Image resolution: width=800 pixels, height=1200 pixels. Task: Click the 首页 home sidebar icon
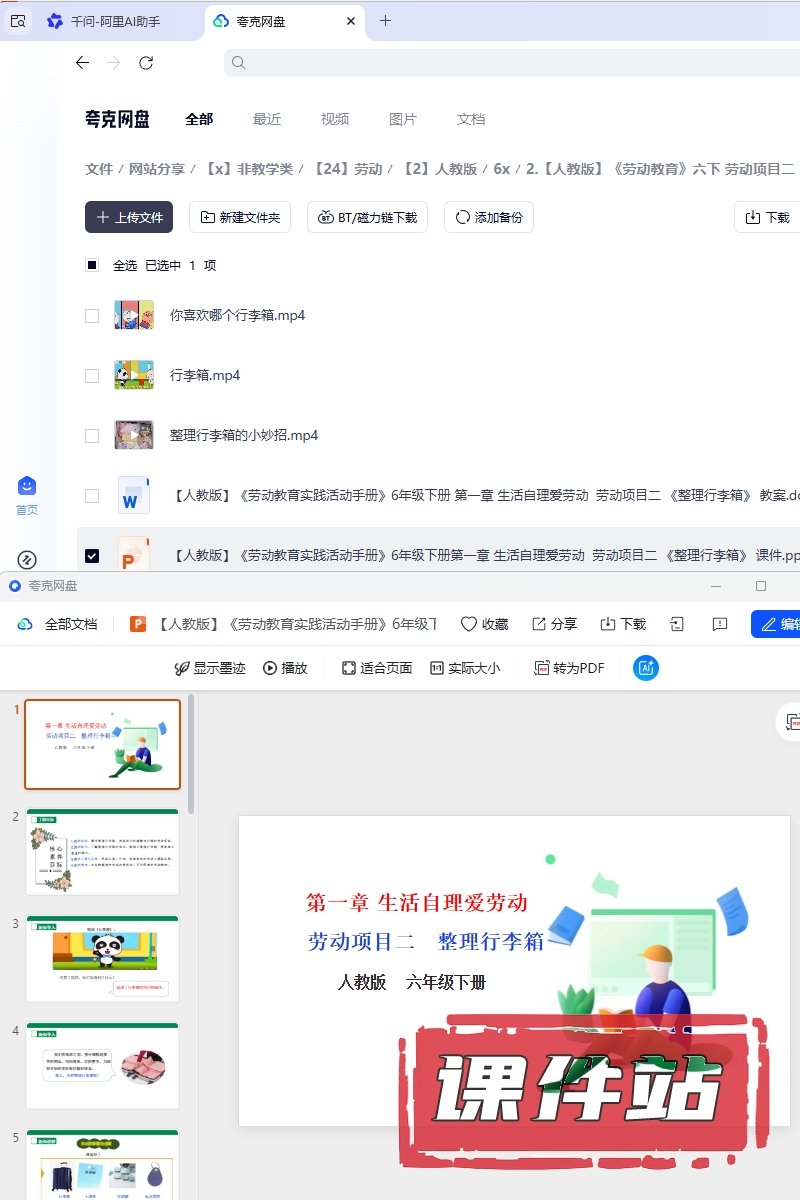[27, 494]
